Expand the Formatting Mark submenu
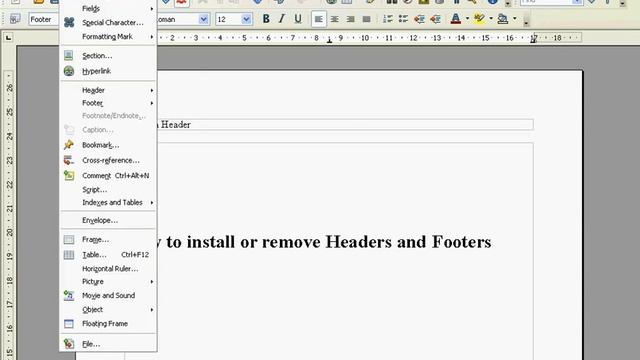 click(x=108, y=37)
